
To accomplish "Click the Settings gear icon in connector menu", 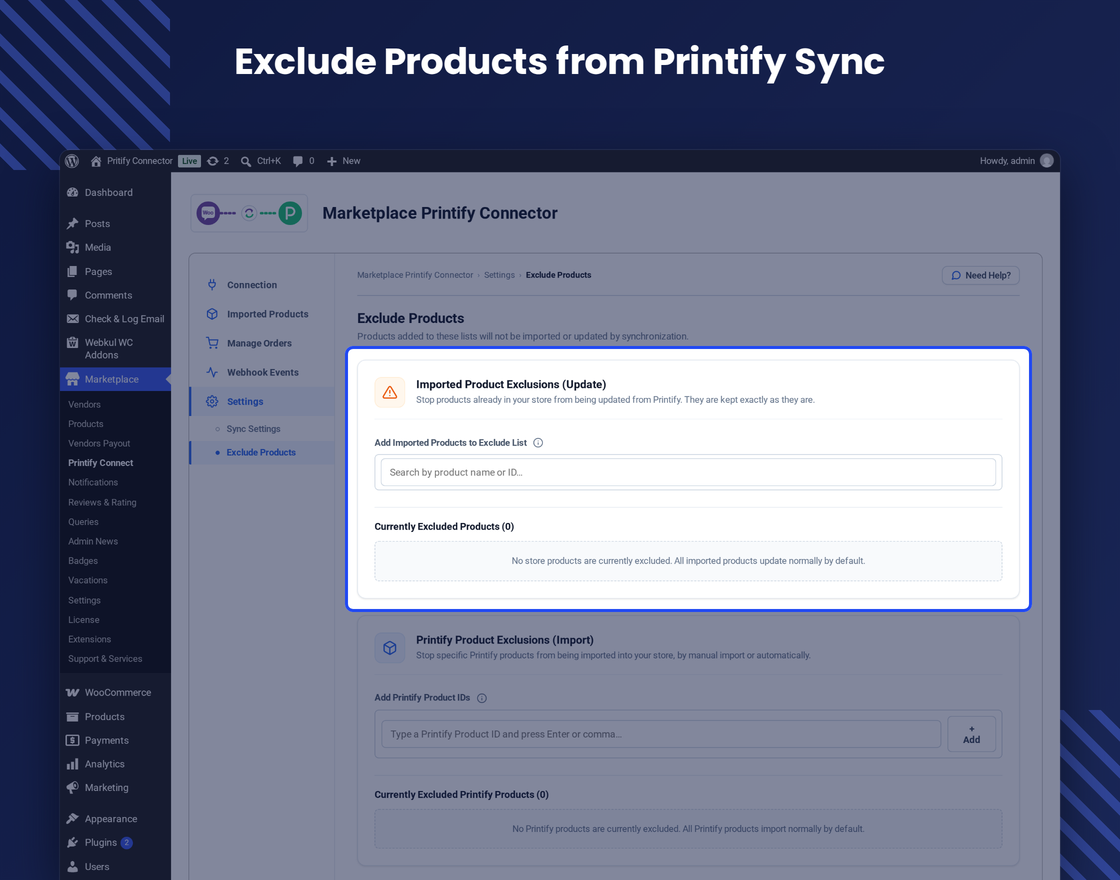I will pyautogui.click(x=212, y=401).
